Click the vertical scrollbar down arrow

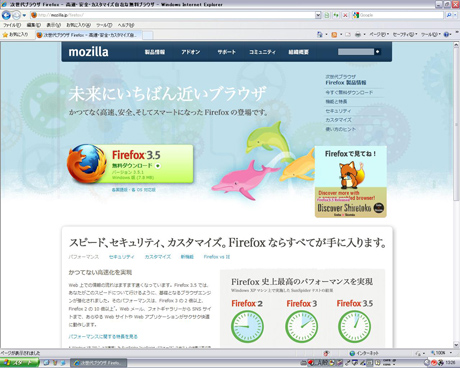pos(456,345)
